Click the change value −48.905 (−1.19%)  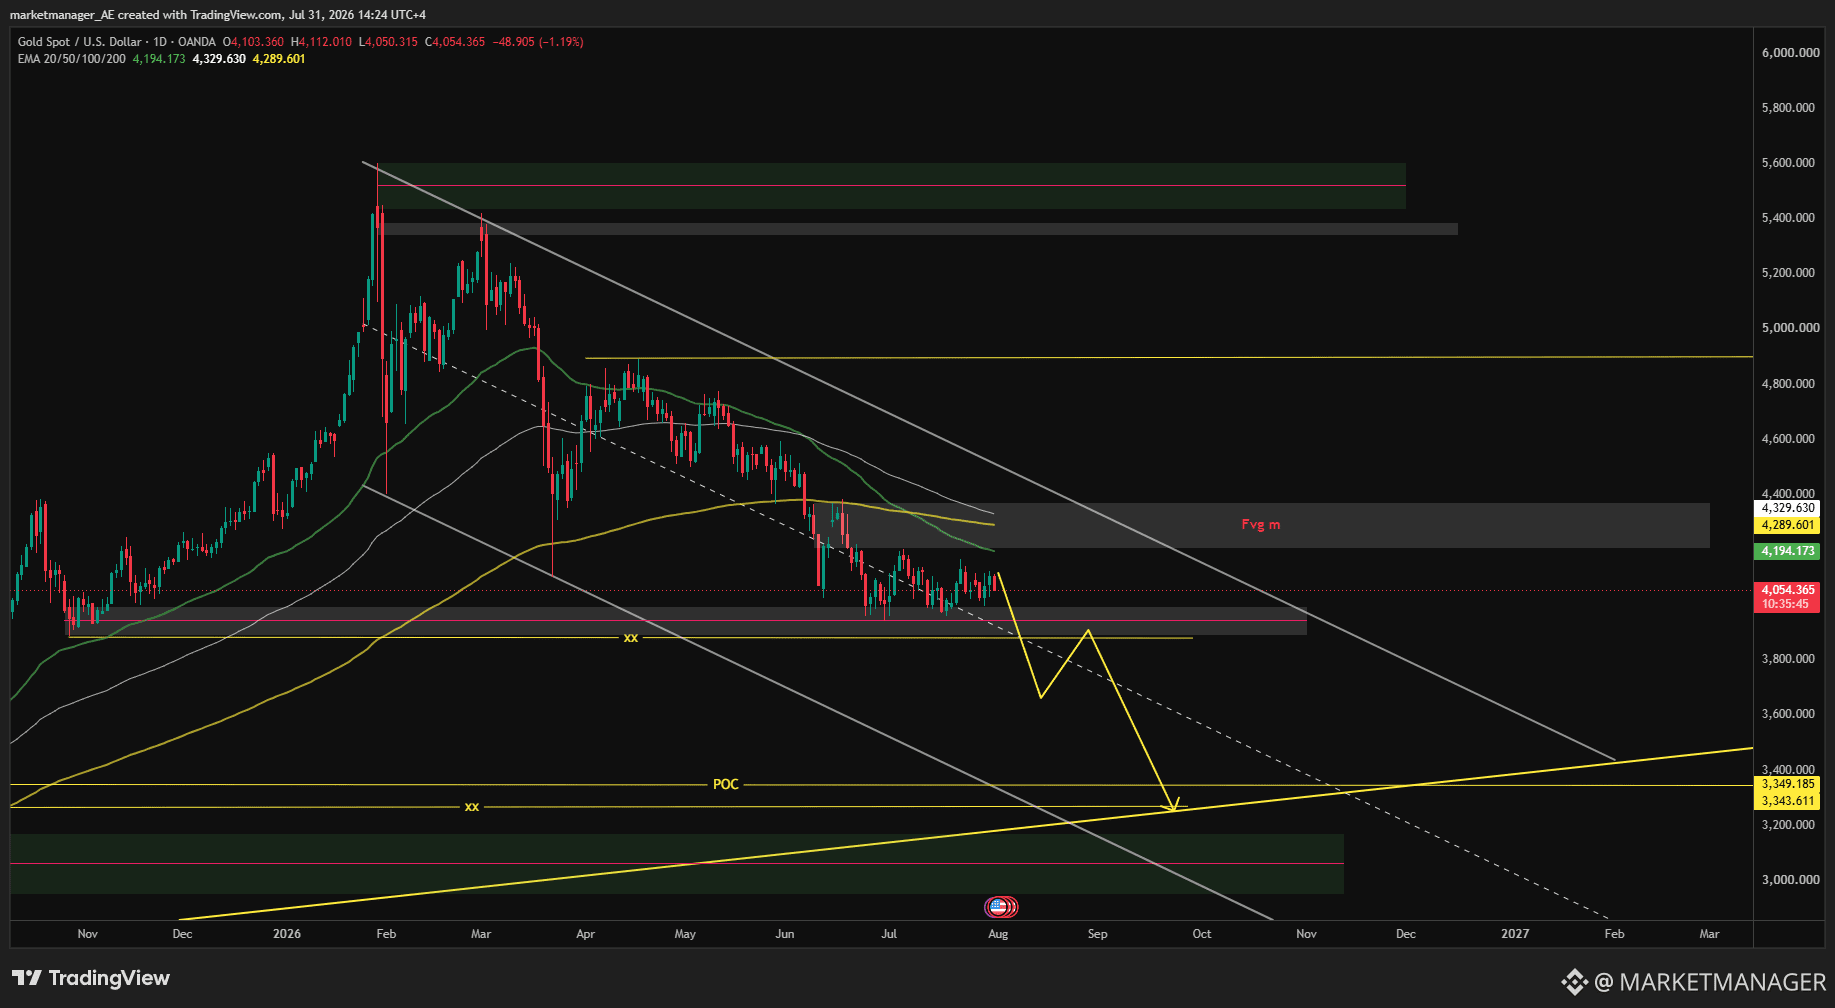pos(538,42)
